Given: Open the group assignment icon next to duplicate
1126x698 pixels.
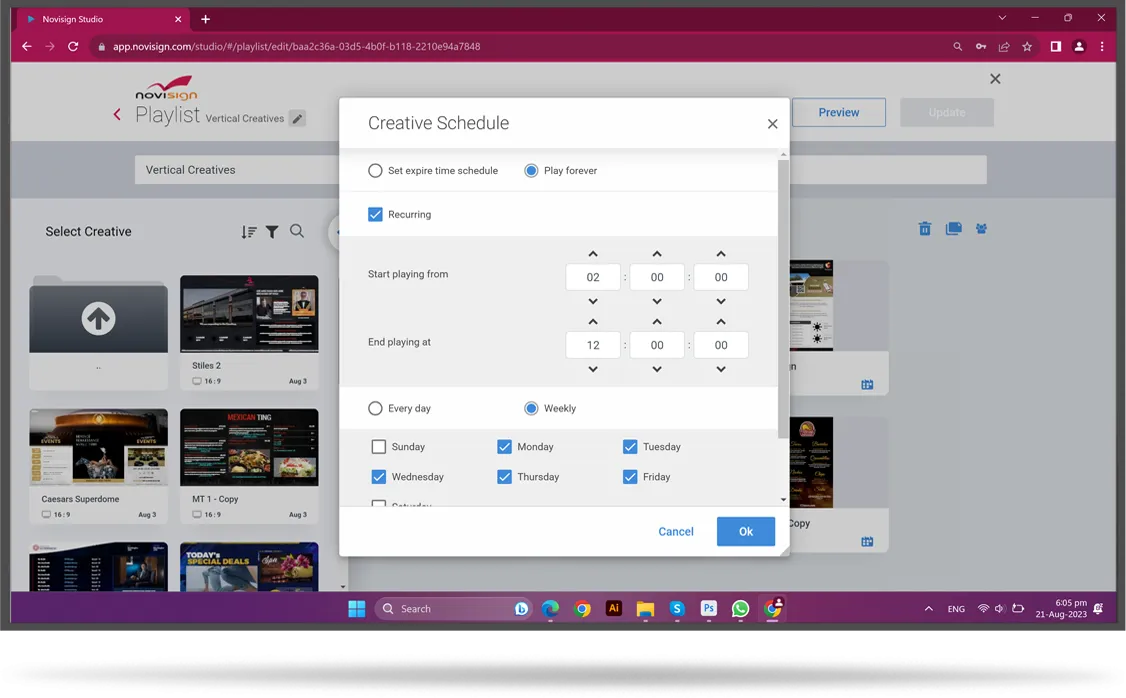Looking at the screenshot, I should [981, 228].
